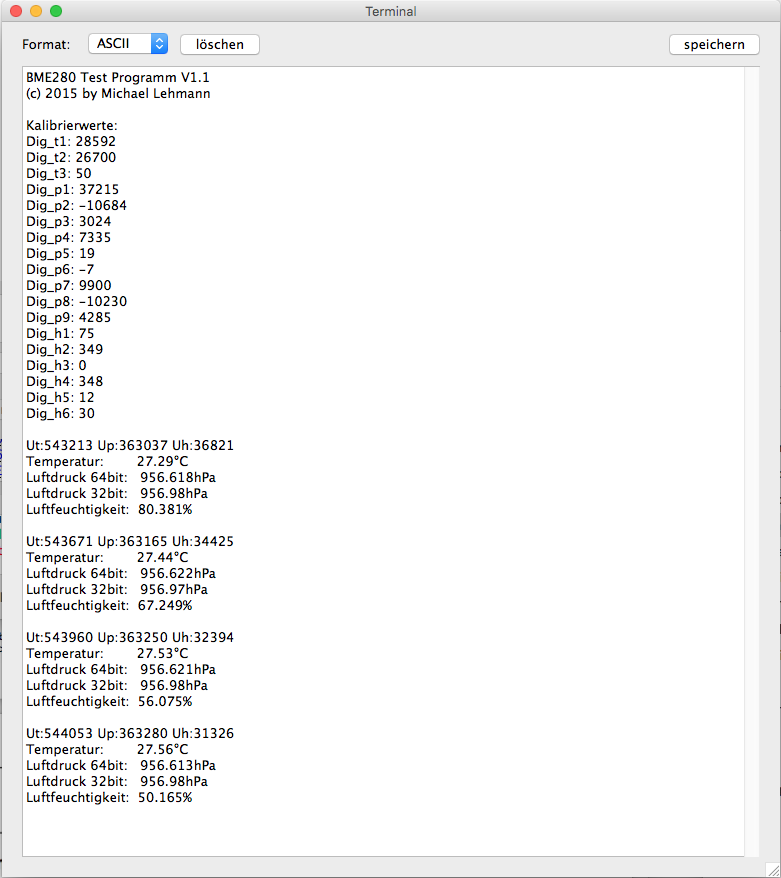Viewport: 781px width, 878px height.
Task: Click the 'Format:' label
Action: coord(46,45)
